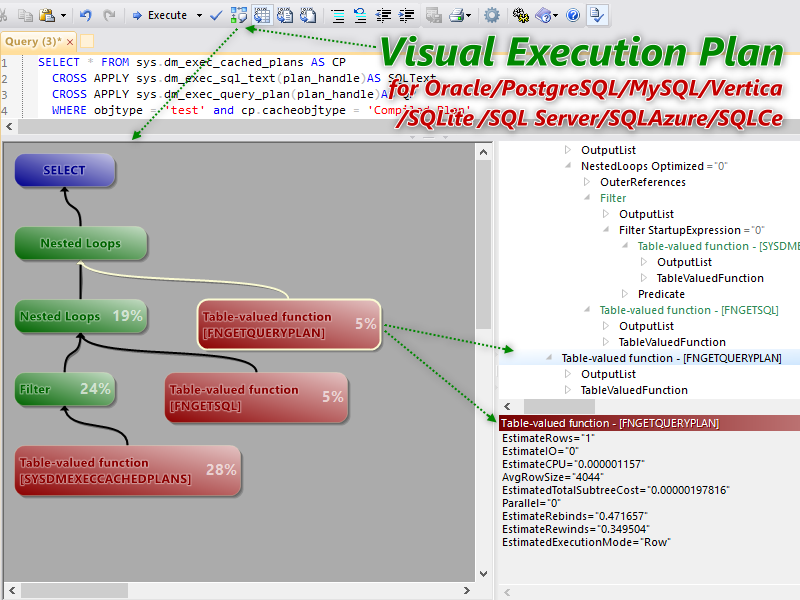Select the FNGETSQL table-valued function node
This screenshot has height=600, width=800.
point(256,397)
